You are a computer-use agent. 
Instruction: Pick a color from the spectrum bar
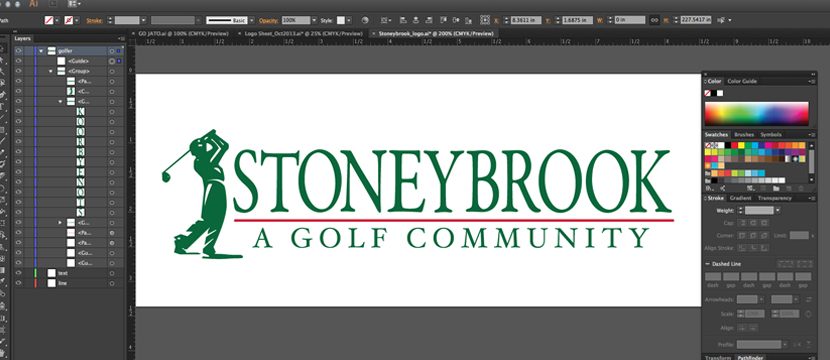756,113
